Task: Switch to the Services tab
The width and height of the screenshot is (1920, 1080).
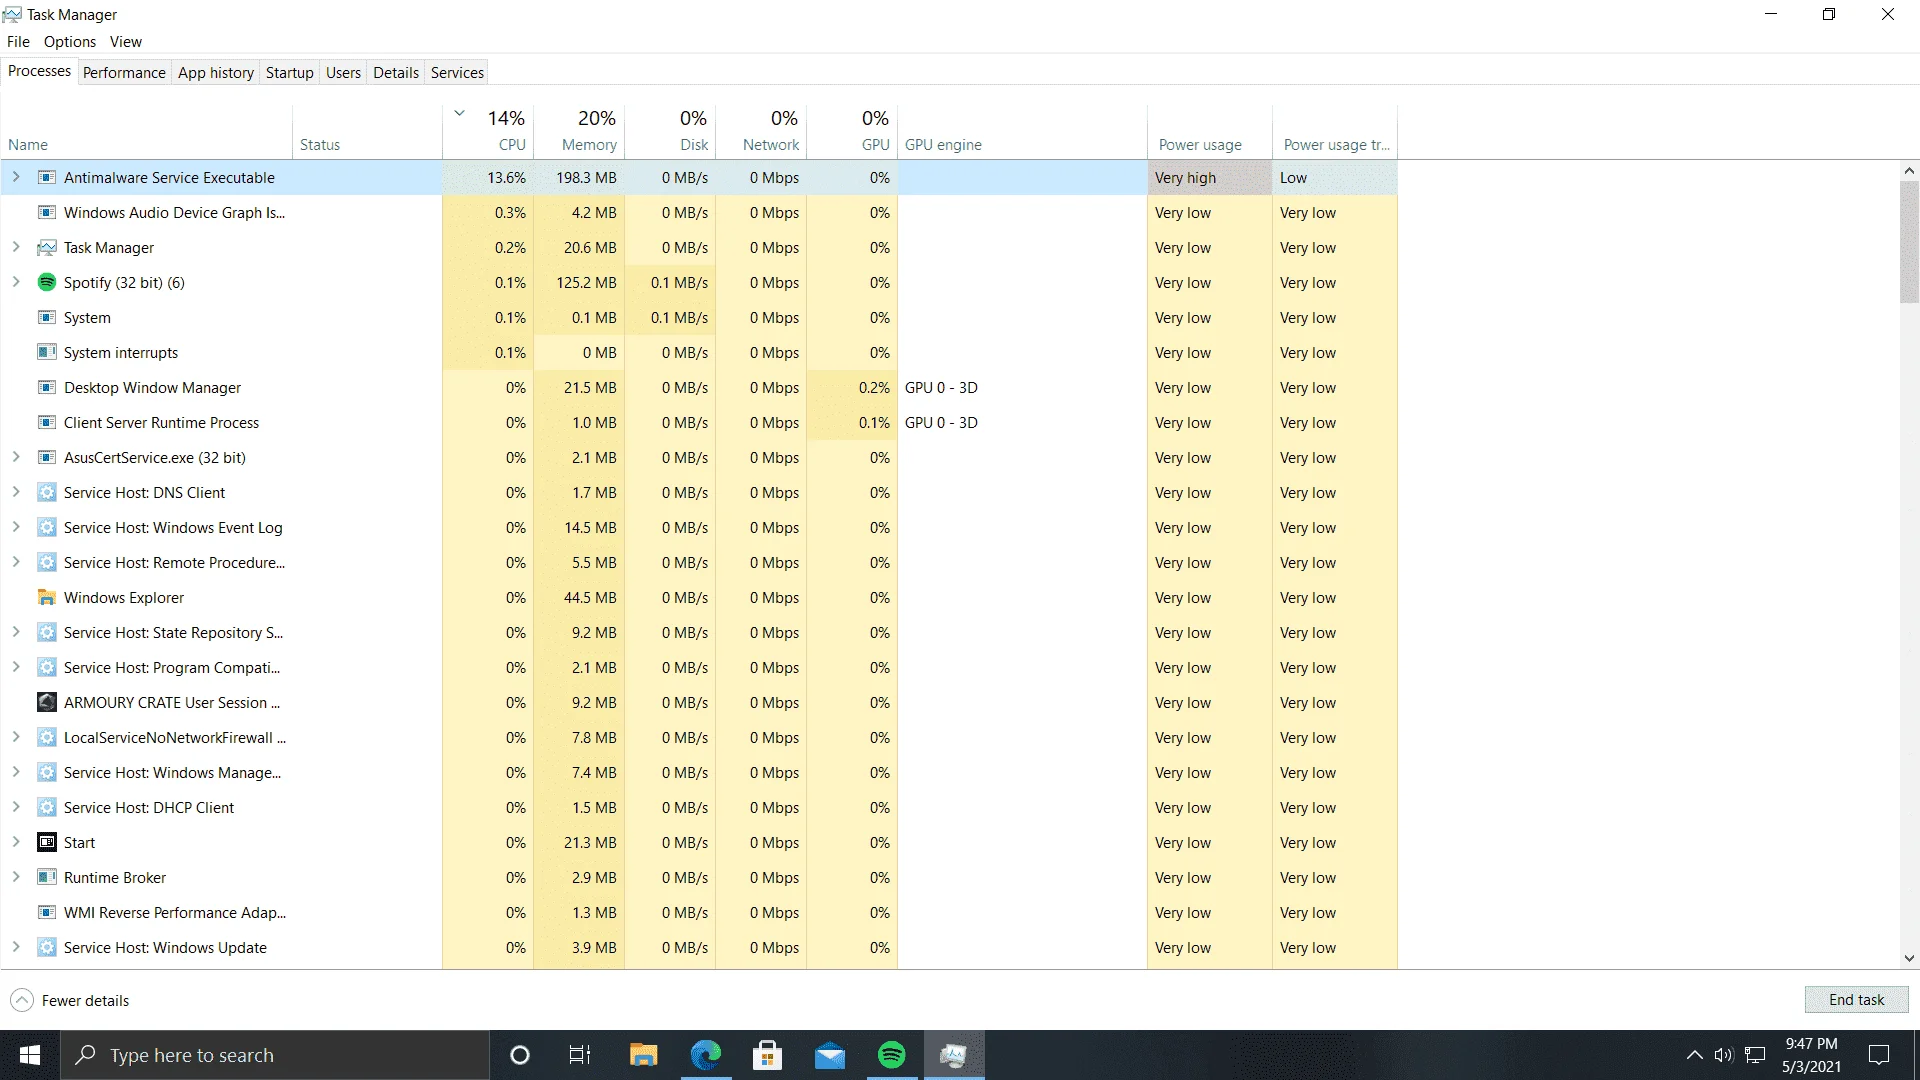Action: (x=457, y=73)
